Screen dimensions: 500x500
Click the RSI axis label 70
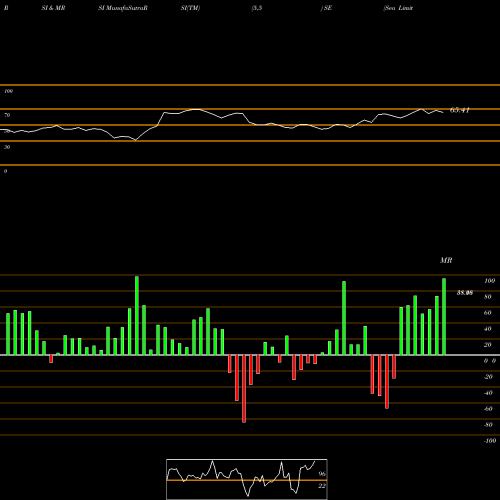click(x=7, y=115)
